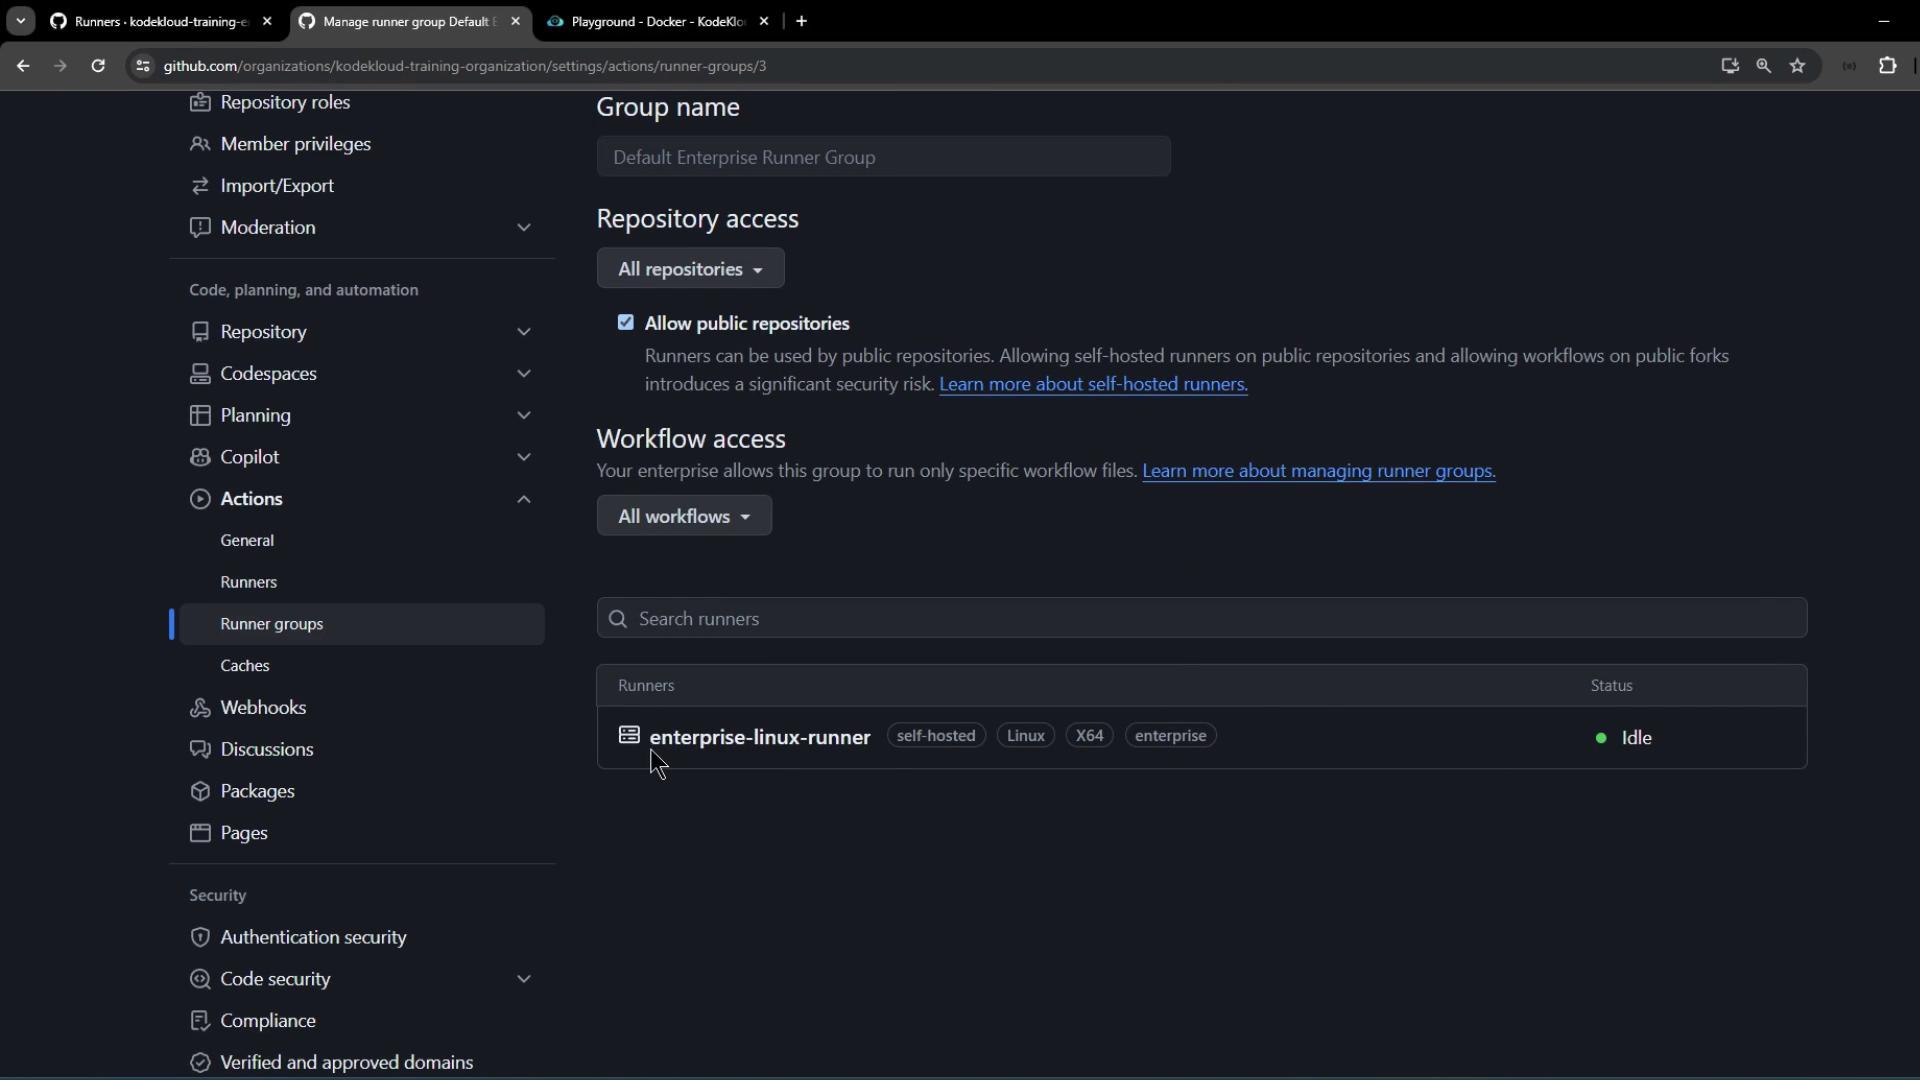The height and width of the screenshot is (1080, 1920).
Task: Open Runners under Actions menu
Action: click(249, 582)
